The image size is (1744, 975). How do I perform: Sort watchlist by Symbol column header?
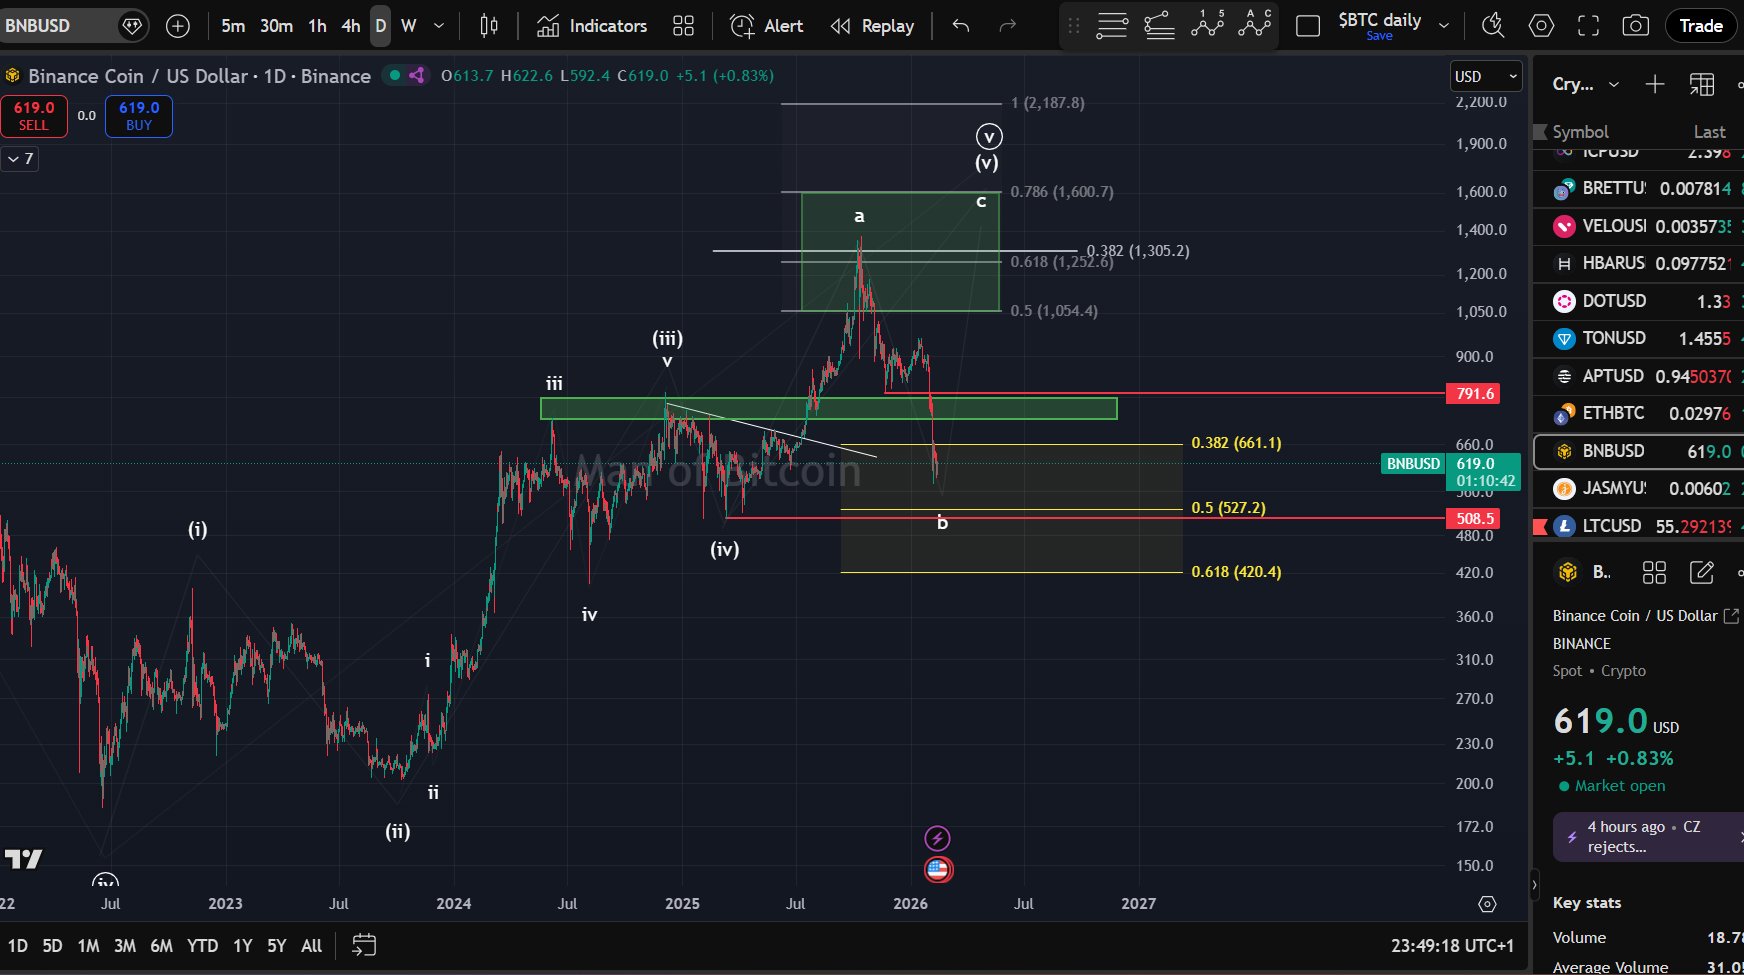(x=1580, y=132)
